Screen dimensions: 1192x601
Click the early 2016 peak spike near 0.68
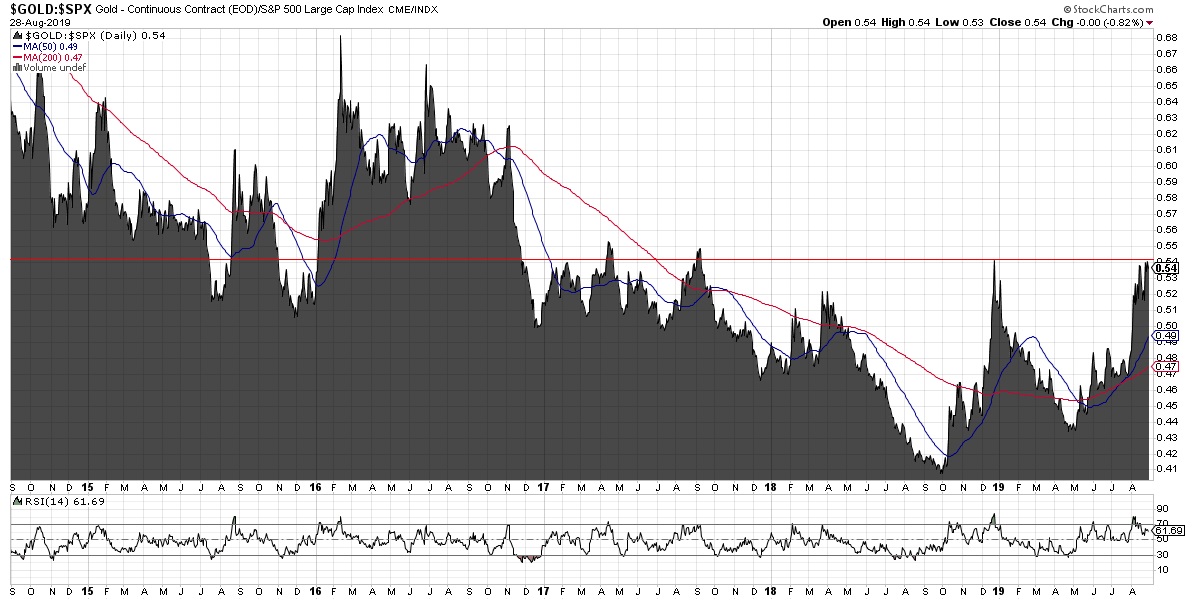[x=341, y=40]
